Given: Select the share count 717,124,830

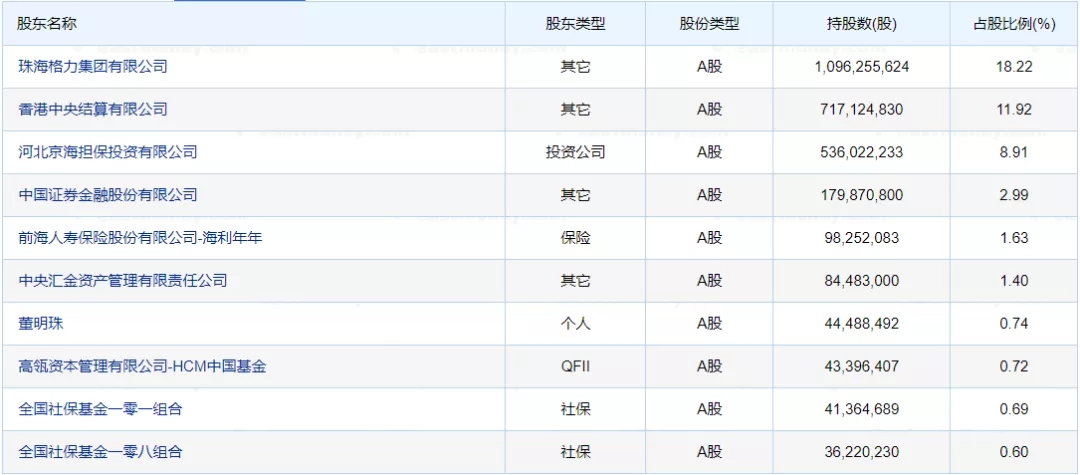Looking at the screenshot, I should [862, 110].
